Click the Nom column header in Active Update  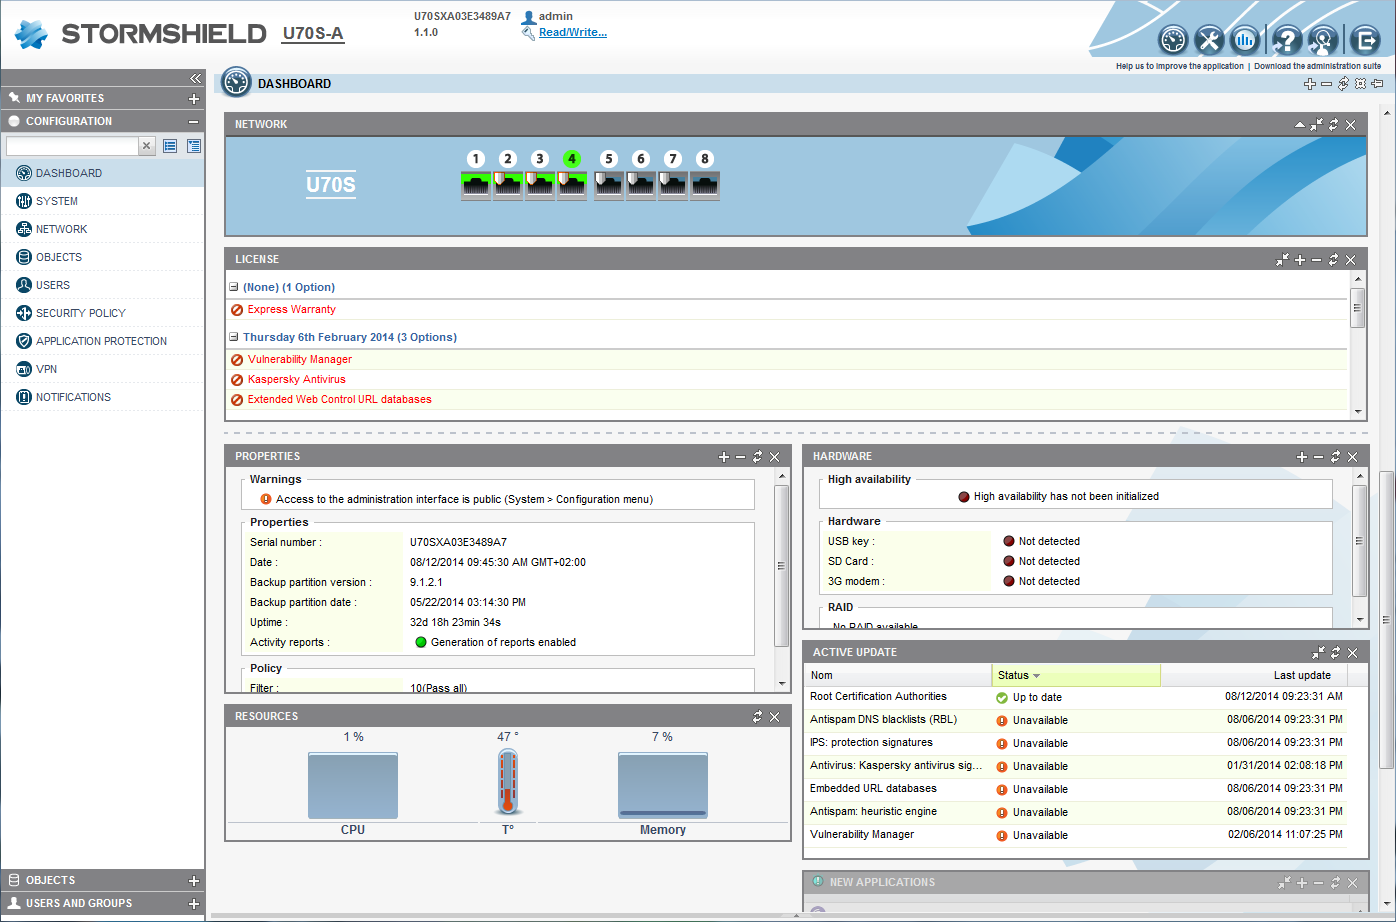[898, 676]
